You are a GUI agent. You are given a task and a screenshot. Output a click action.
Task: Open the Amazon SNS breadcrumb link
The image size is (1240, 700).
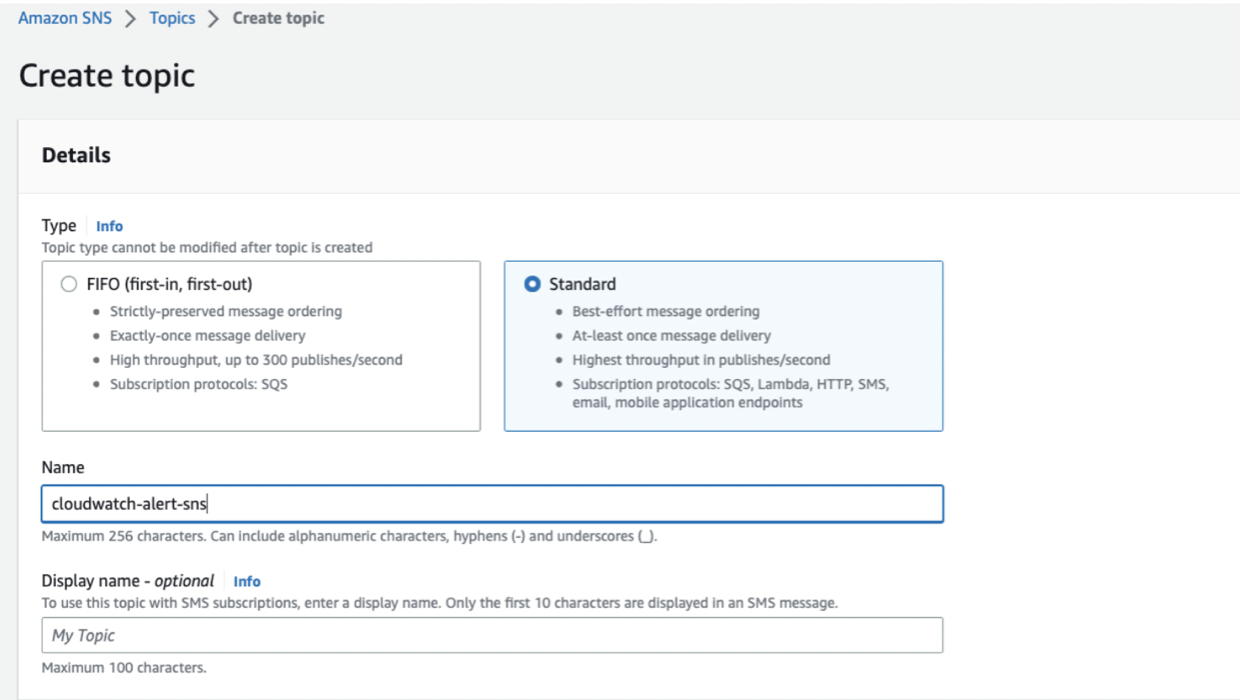pyautogui.click(x=65, y=18)
